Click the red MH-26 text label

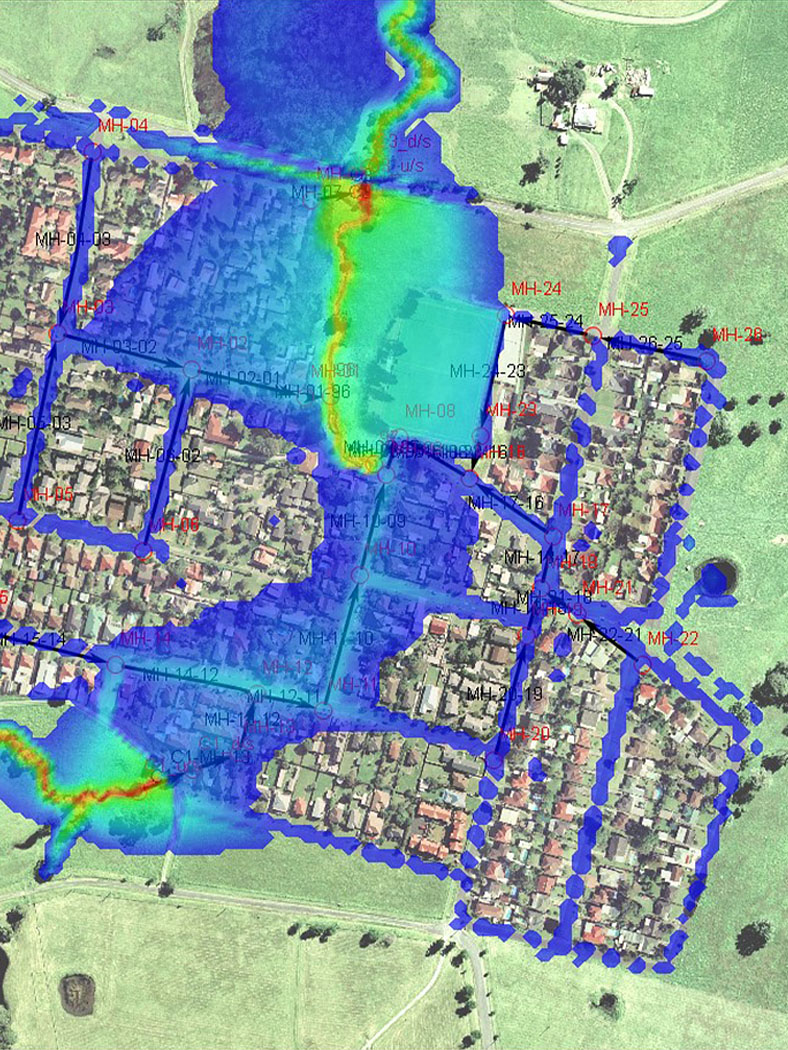(x=738, y=335)
